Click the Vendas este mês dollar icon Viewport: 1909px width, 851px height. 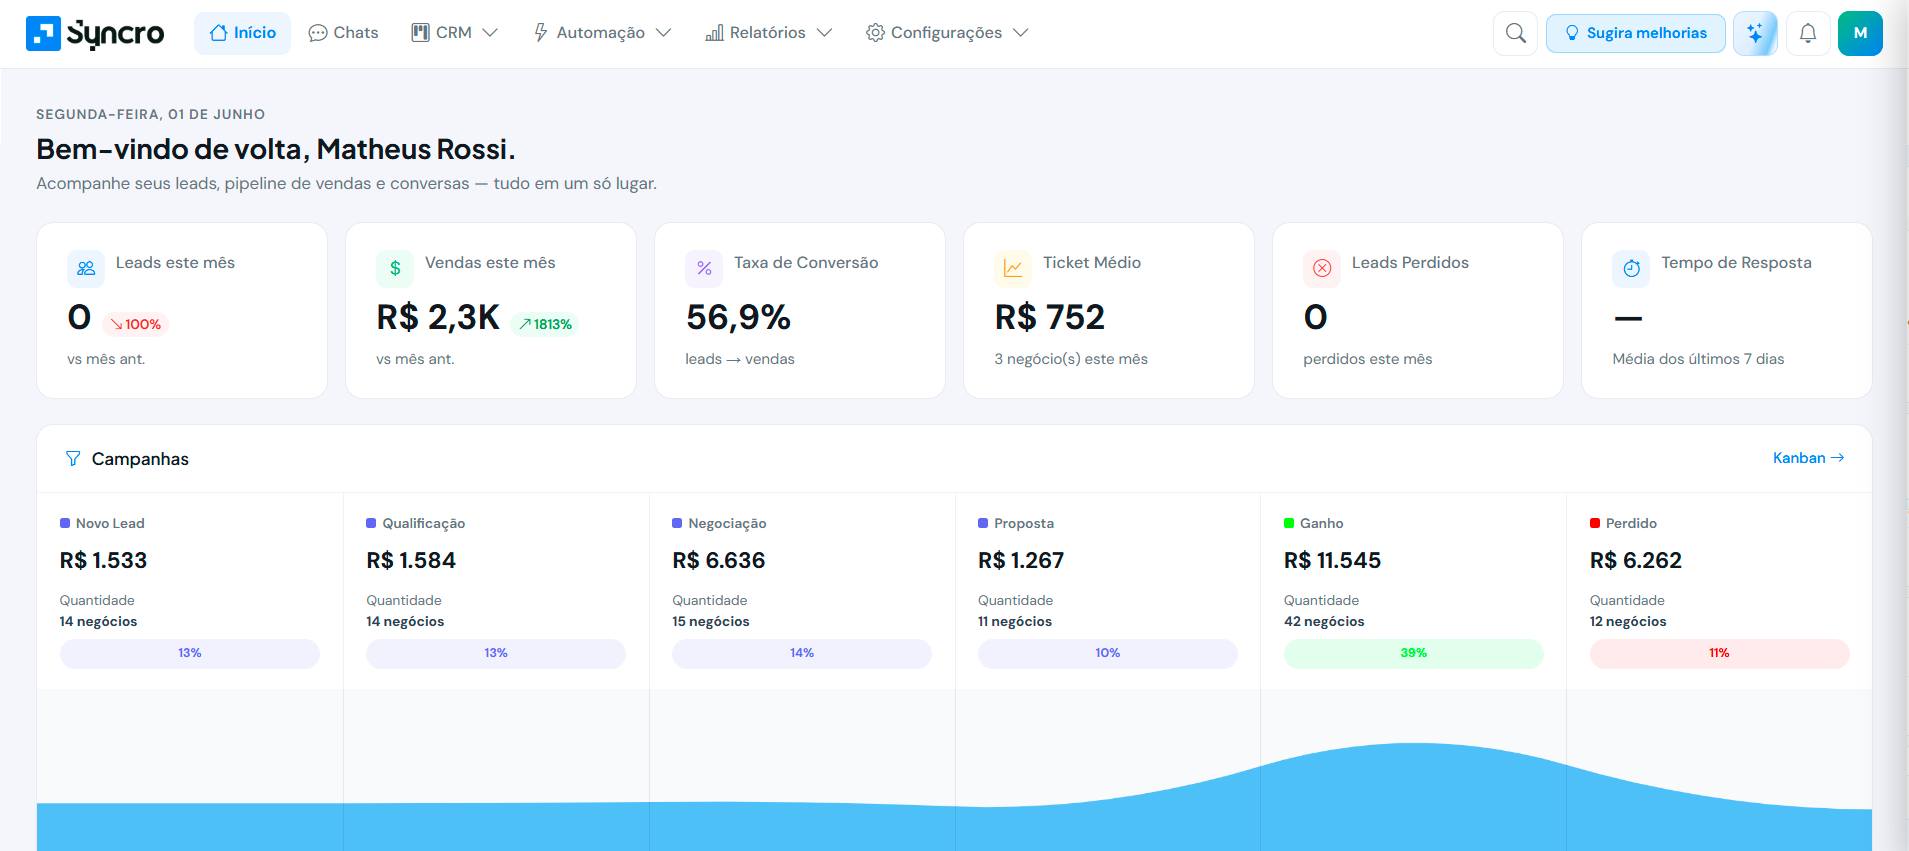pos(395,268)
